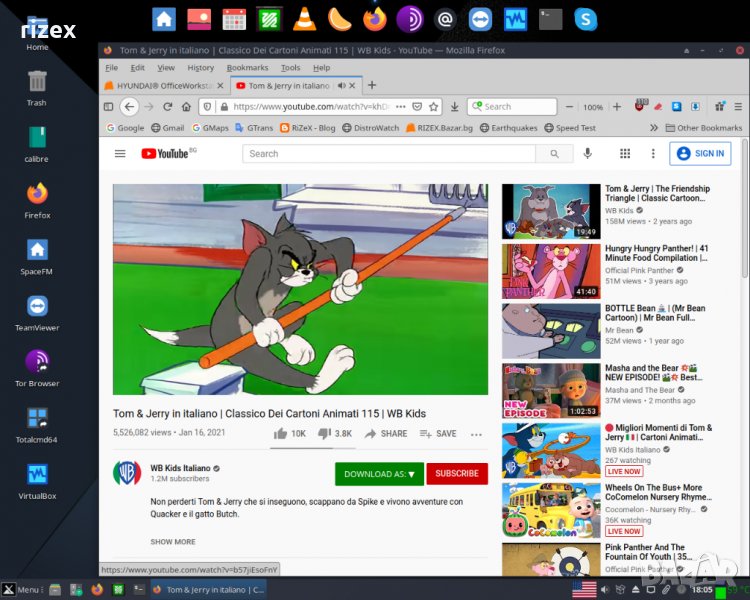The width and height of the screenshot is (750, 600).
Task: Go to the Firefox home page icon
Action: (x=188, y=107)
